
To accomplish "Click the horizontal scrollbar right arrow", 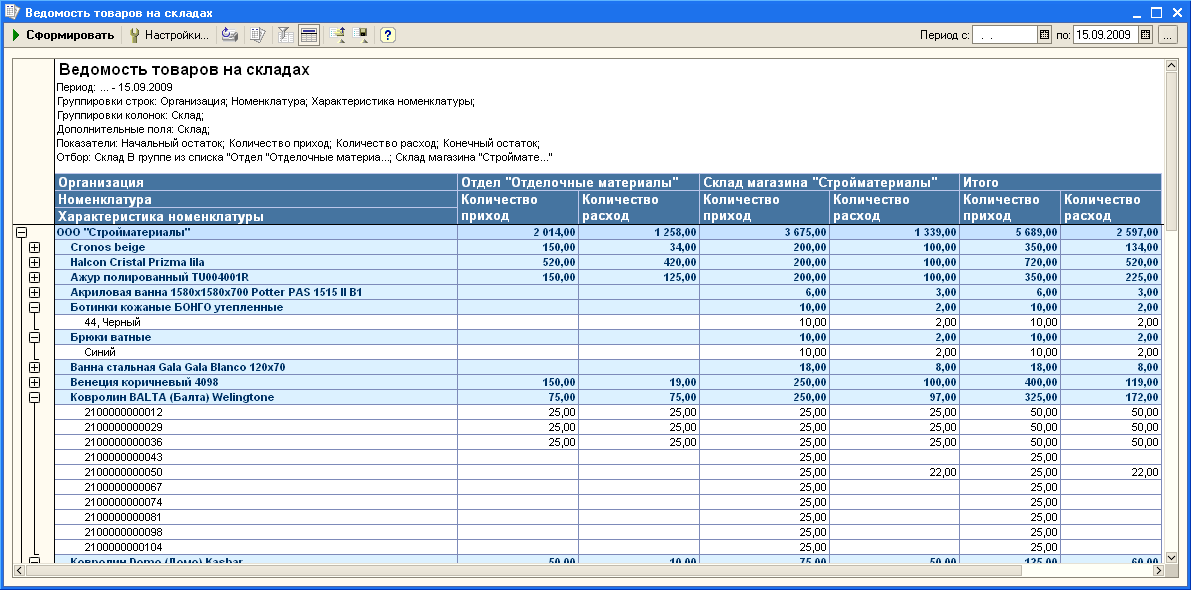I will click(1159, 570).
